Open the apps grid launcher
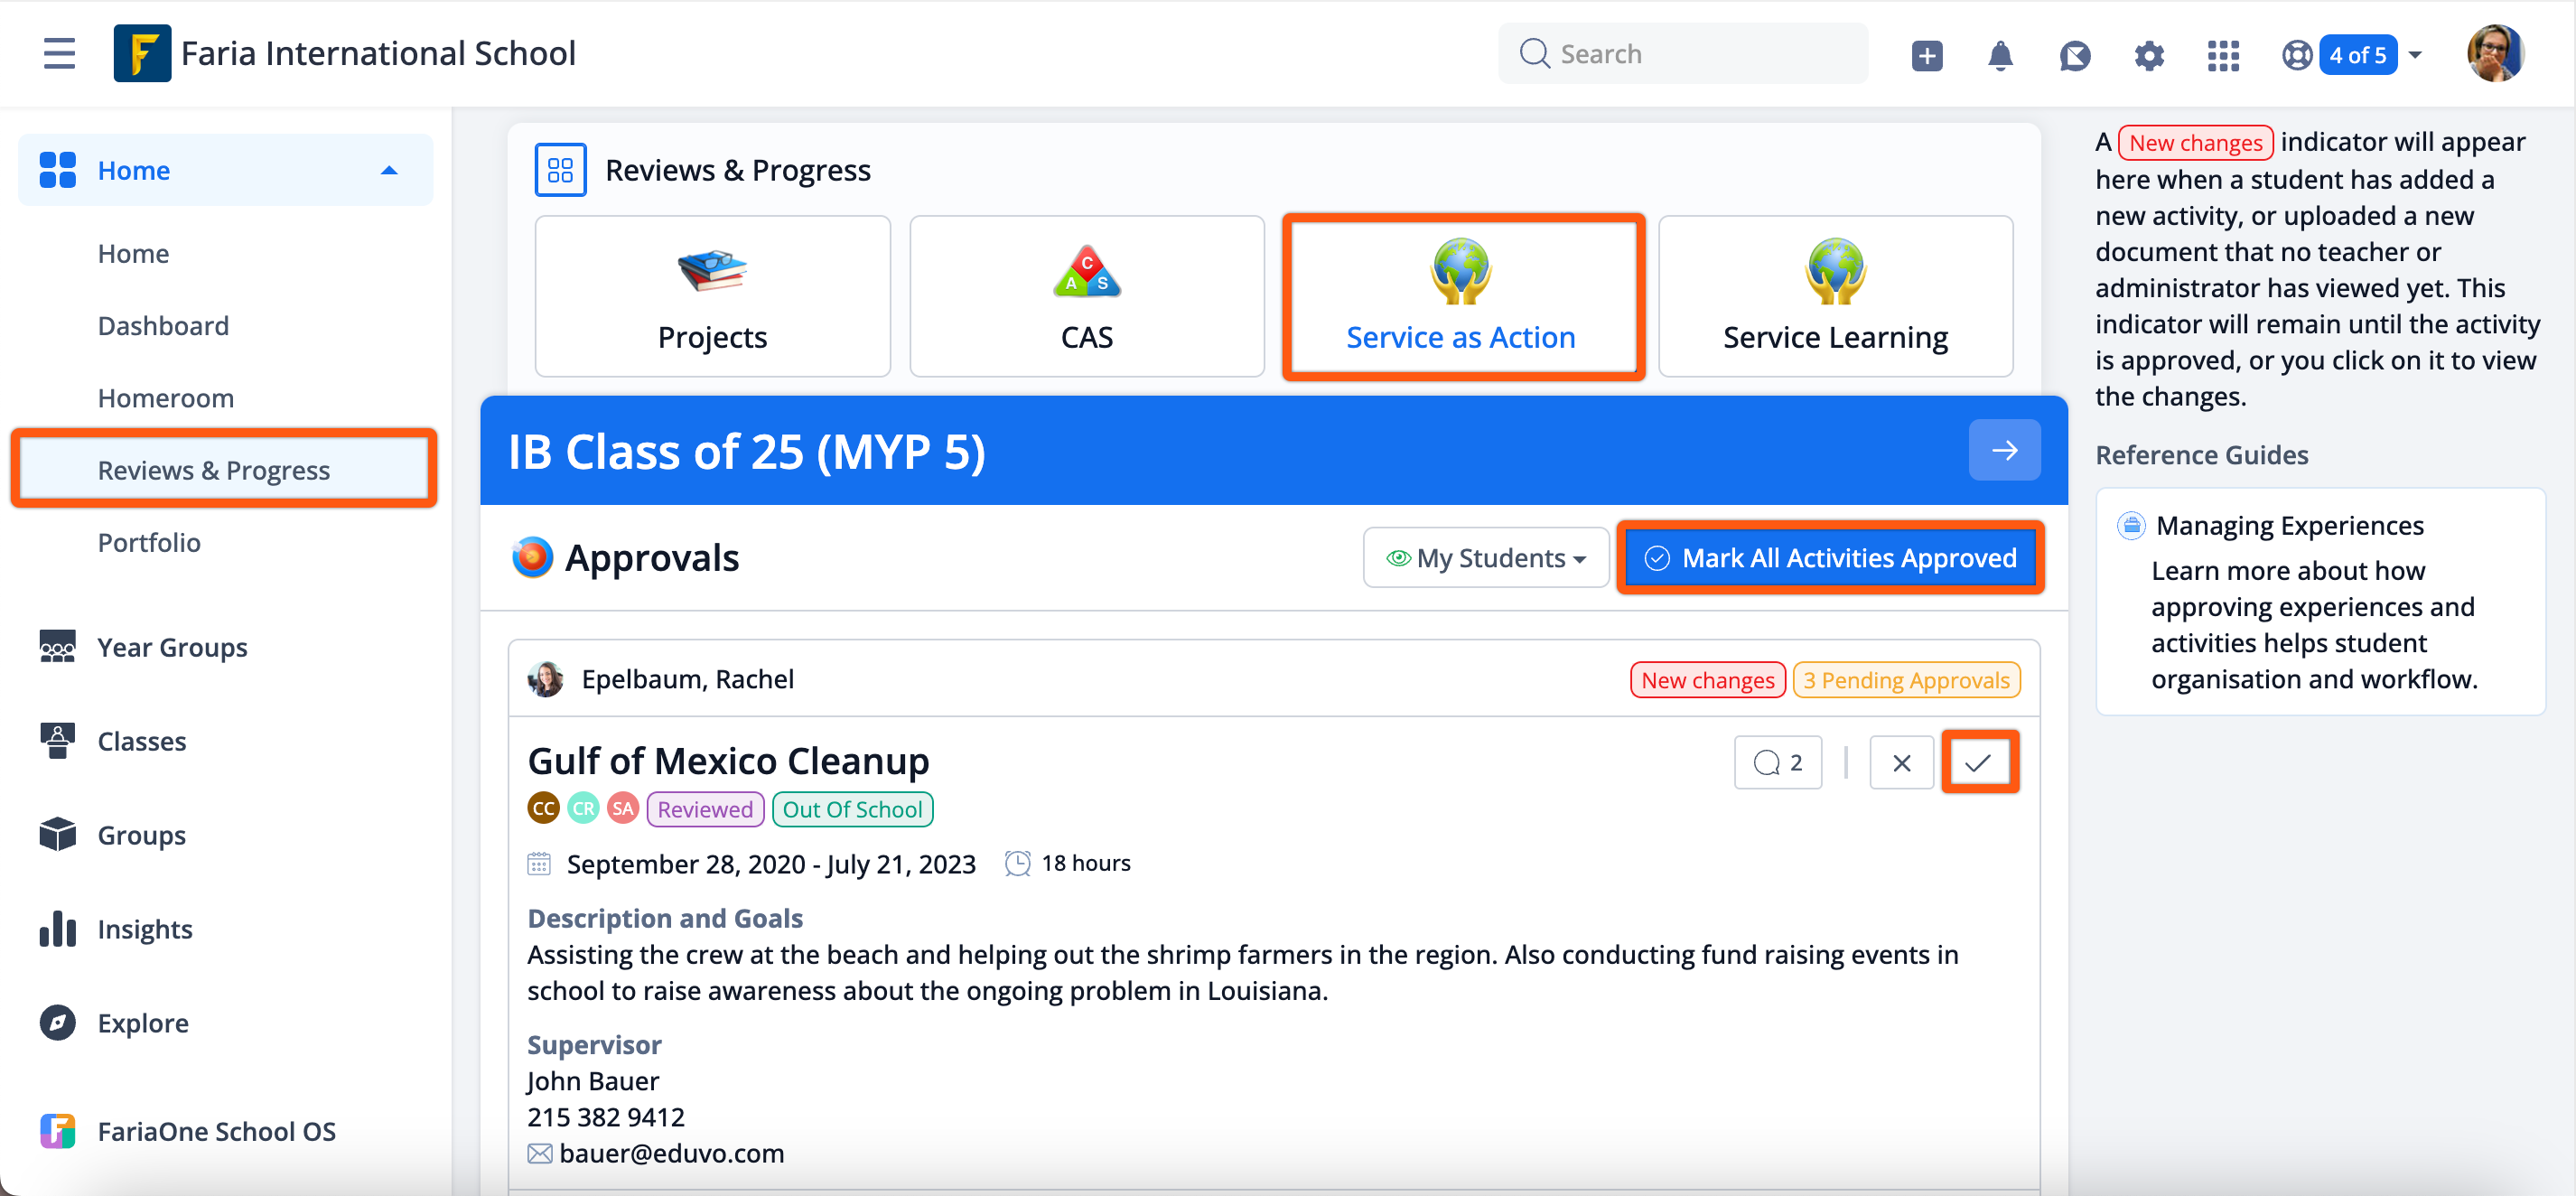This screenshot has height=1196, width=2576. (x=2223, y=55)
